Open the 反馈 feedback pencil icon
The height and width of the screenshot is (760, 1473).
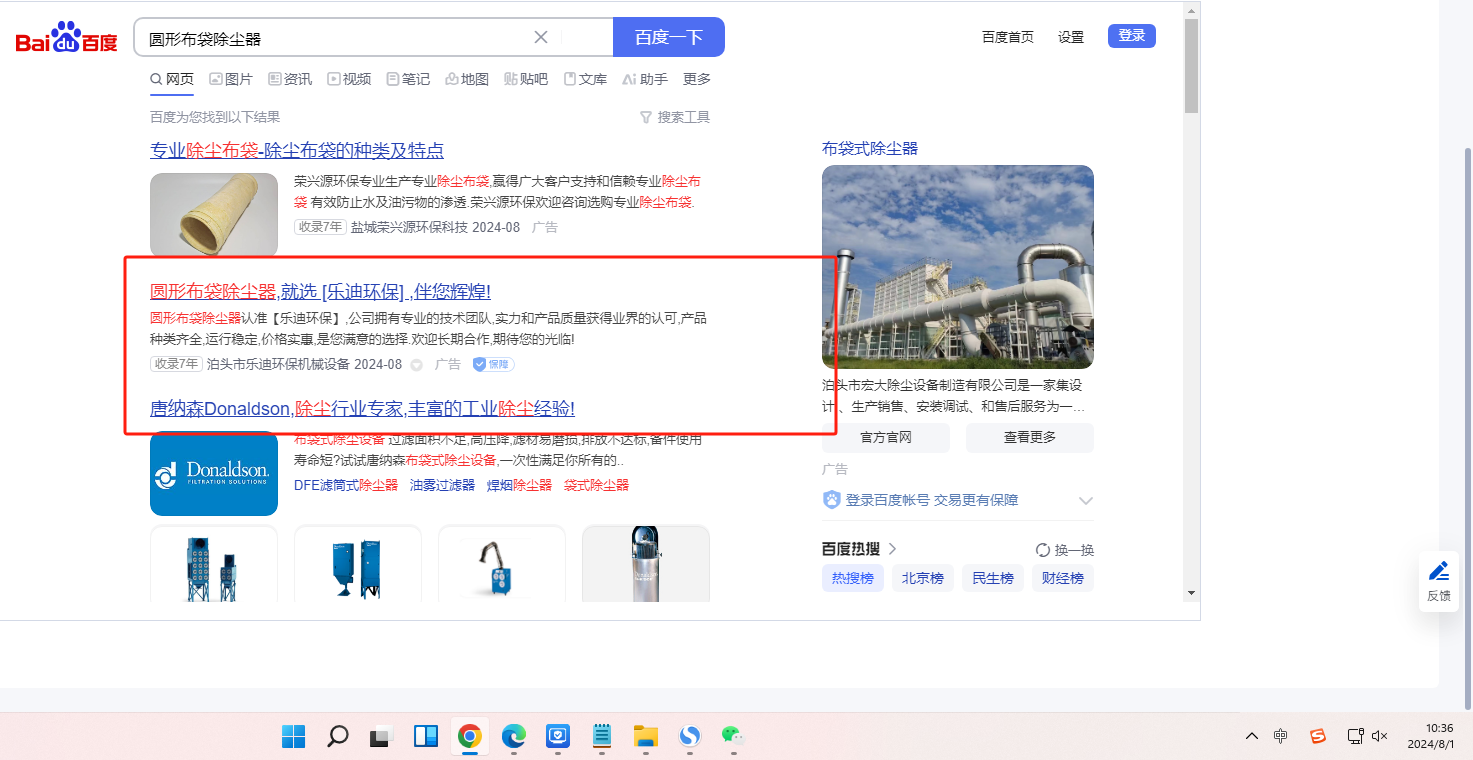coord(1439,572)
